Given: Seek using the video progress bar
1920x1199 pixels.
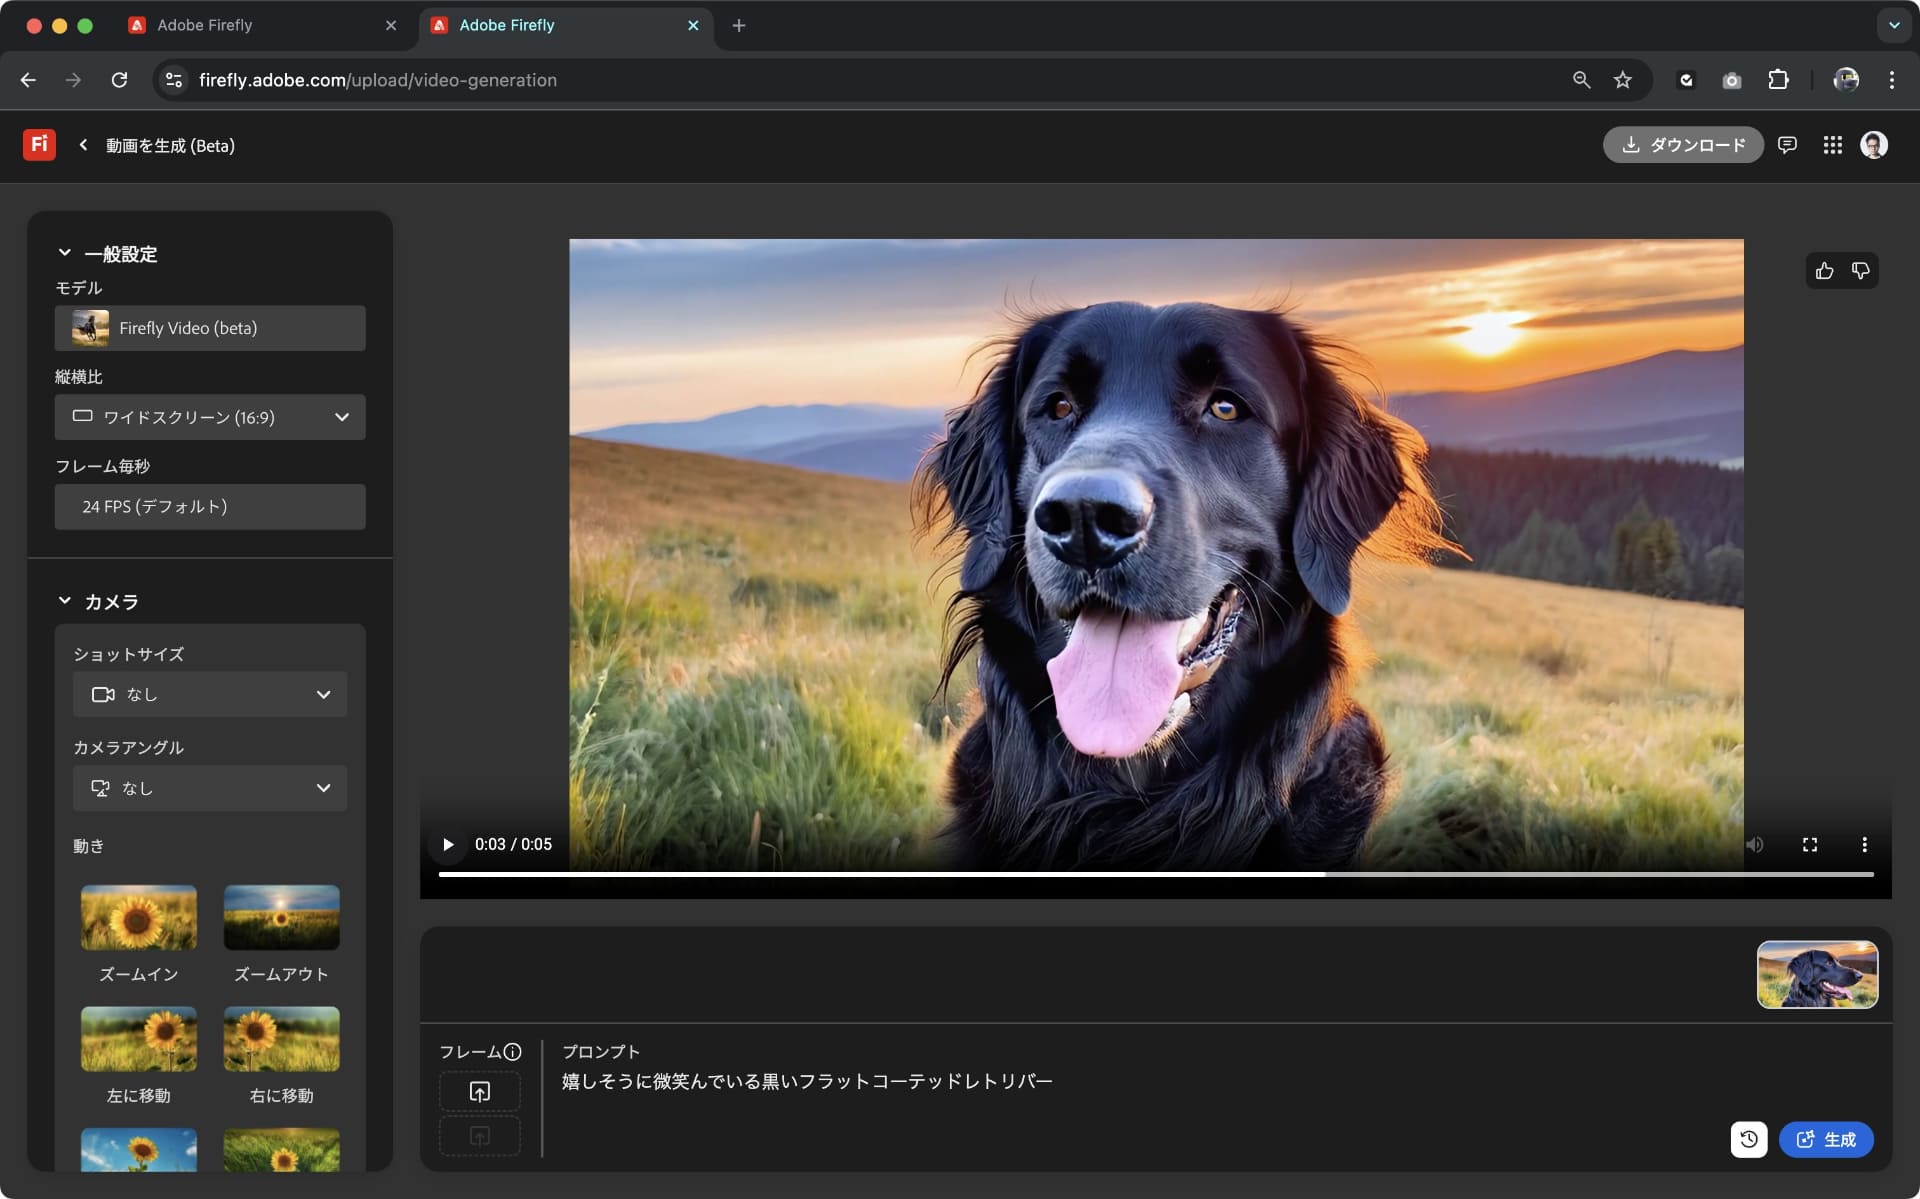Looking at the screenshot, I should pyautogui.click(x=1150, y=873).
